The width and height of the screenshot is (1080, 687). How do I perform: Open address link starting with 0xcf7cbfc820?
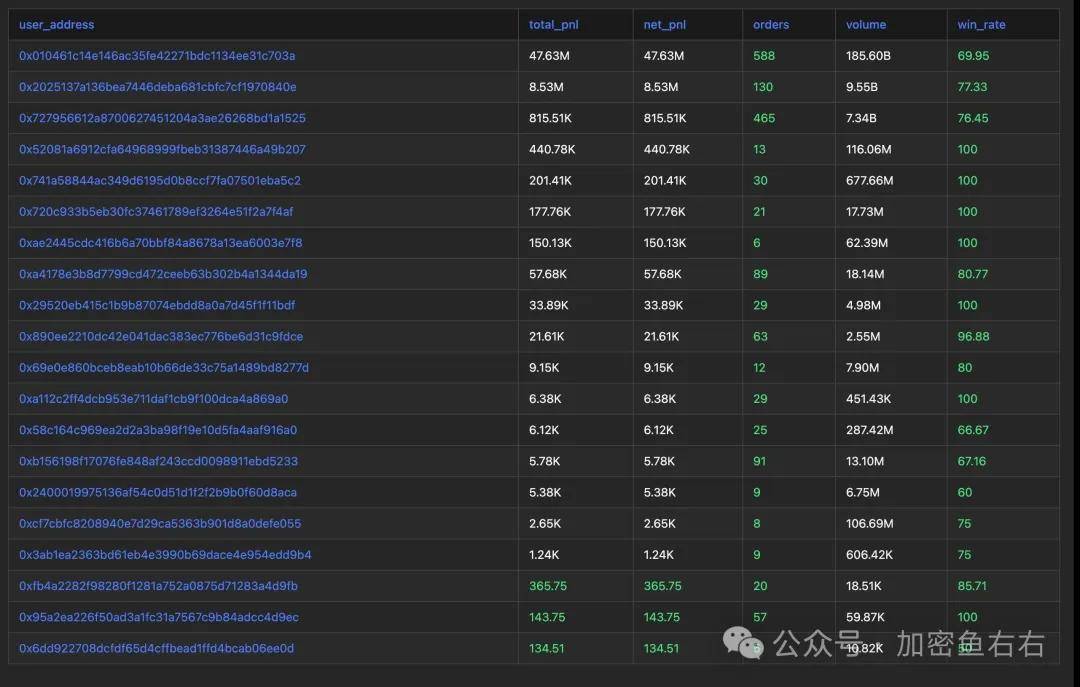(x=160, y=523)
